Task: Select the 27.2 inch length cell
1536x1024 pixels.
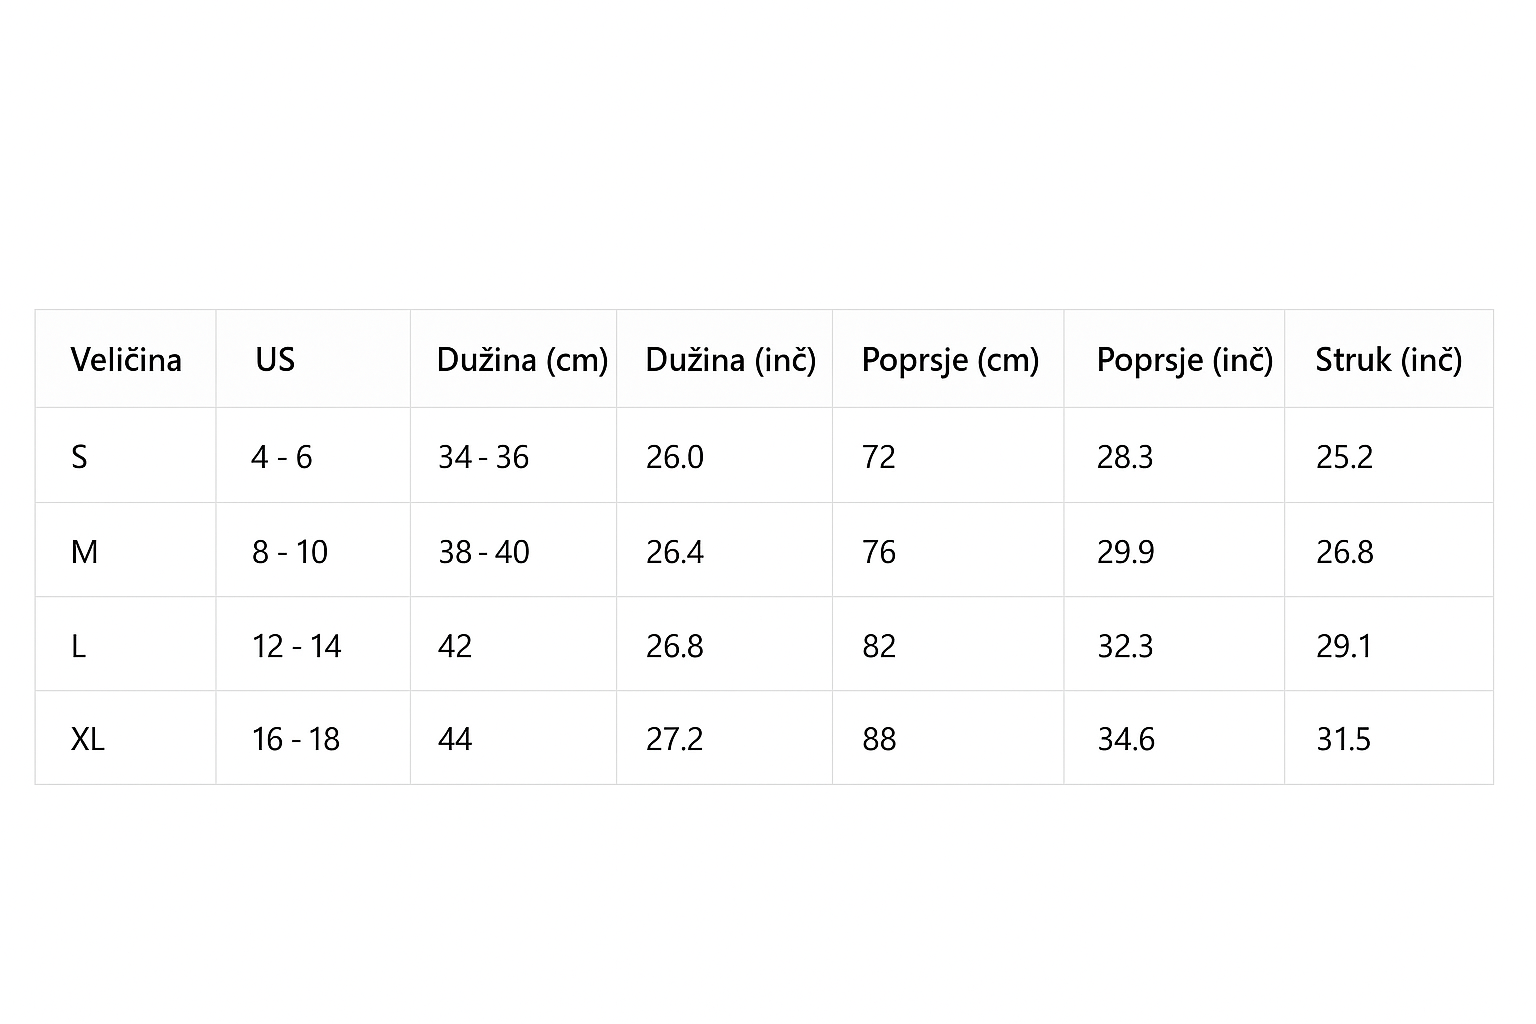Action: tap(674, 739)
